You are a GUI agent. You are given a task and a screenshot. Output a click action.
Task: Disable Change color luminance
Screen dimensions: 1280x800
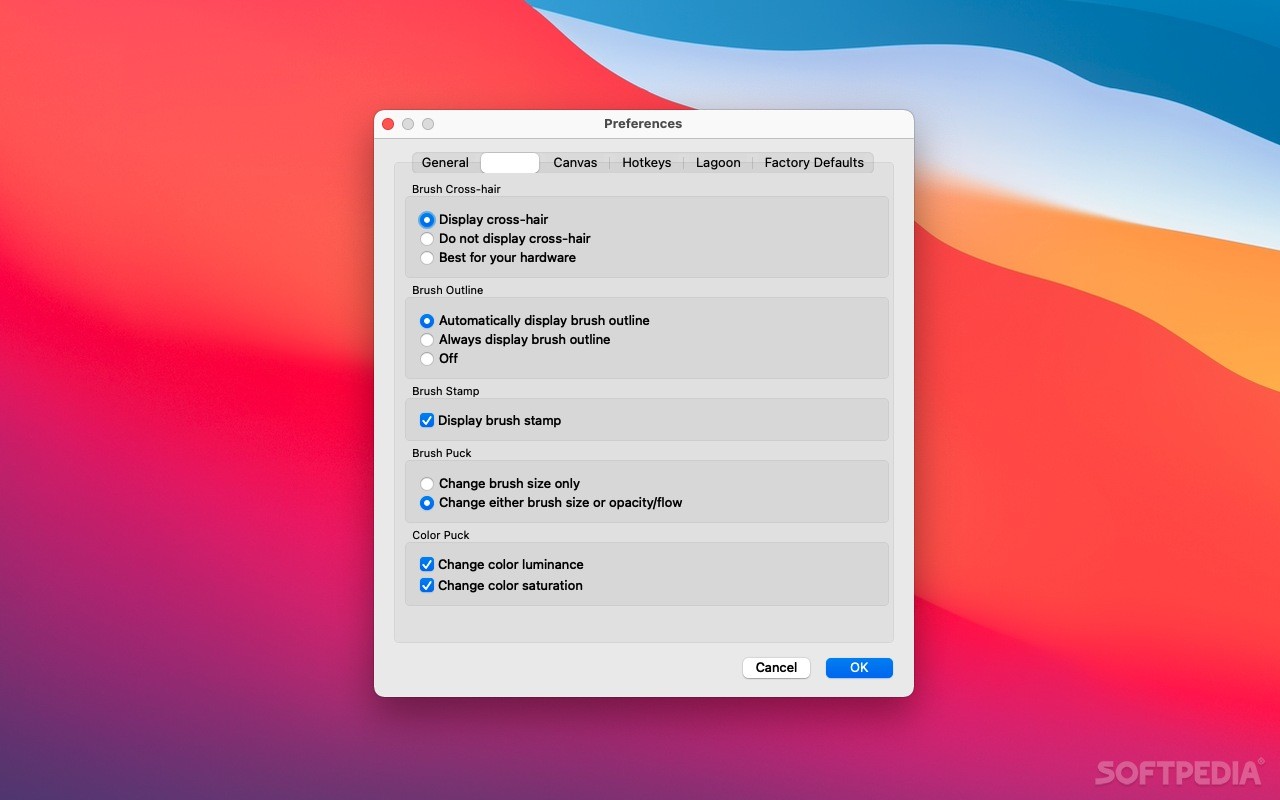pyautogui.click(x=427, y=564)
